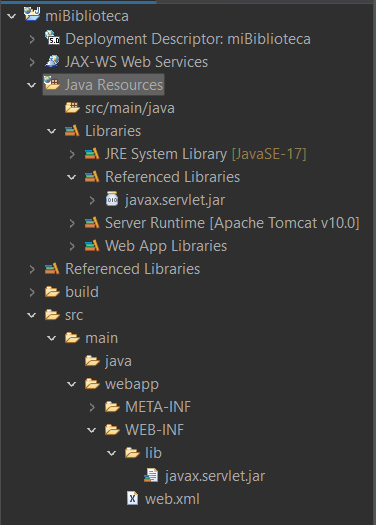Expand the Referenced Libraries node above build
The width and height of the screenshot is (376, 525).
point(32,269)
